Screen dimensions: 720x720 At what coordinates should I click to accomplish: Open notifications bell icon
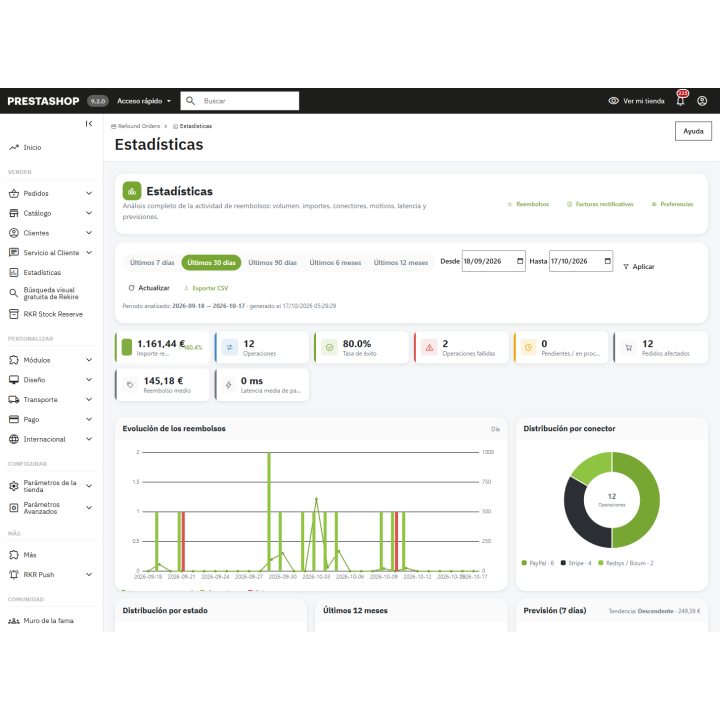coord(681,101)
